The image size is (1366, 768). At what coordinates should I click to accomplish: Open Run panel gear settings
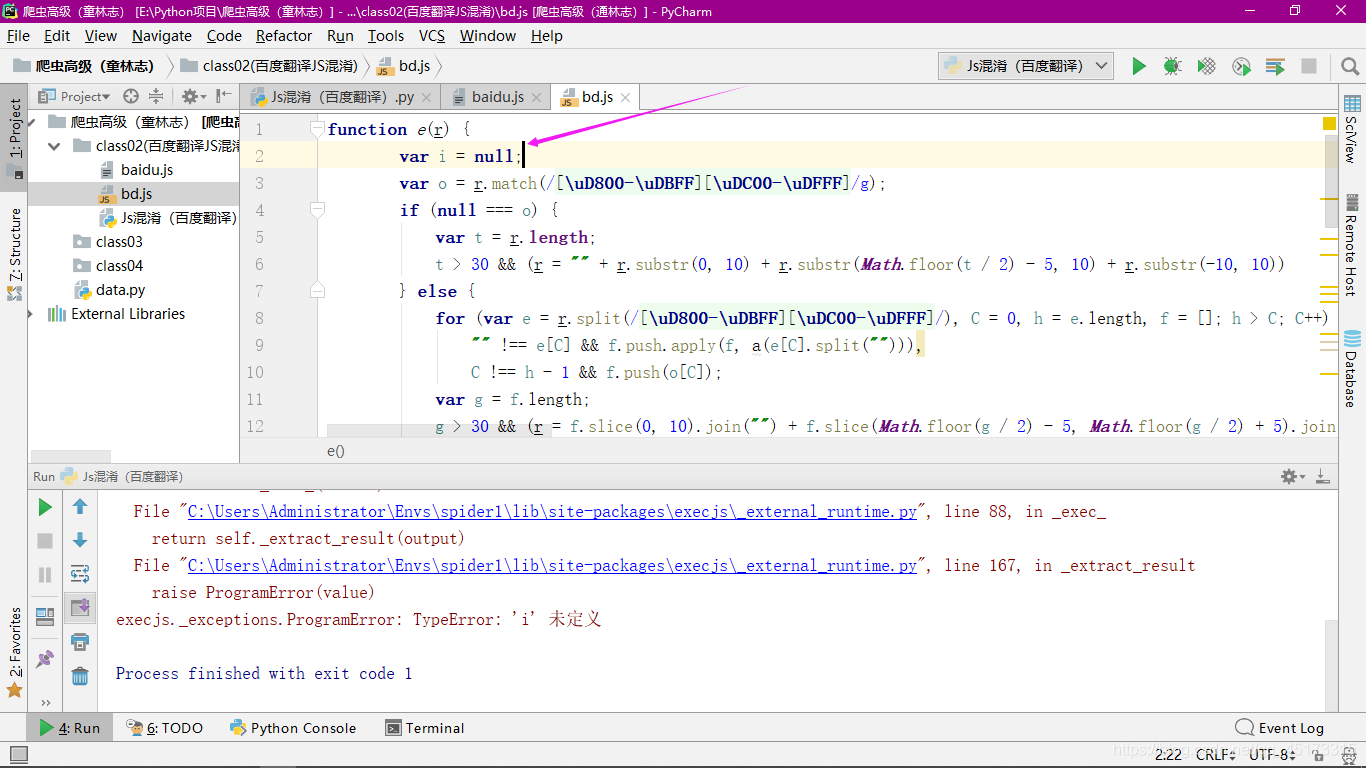pos(1292,477)
